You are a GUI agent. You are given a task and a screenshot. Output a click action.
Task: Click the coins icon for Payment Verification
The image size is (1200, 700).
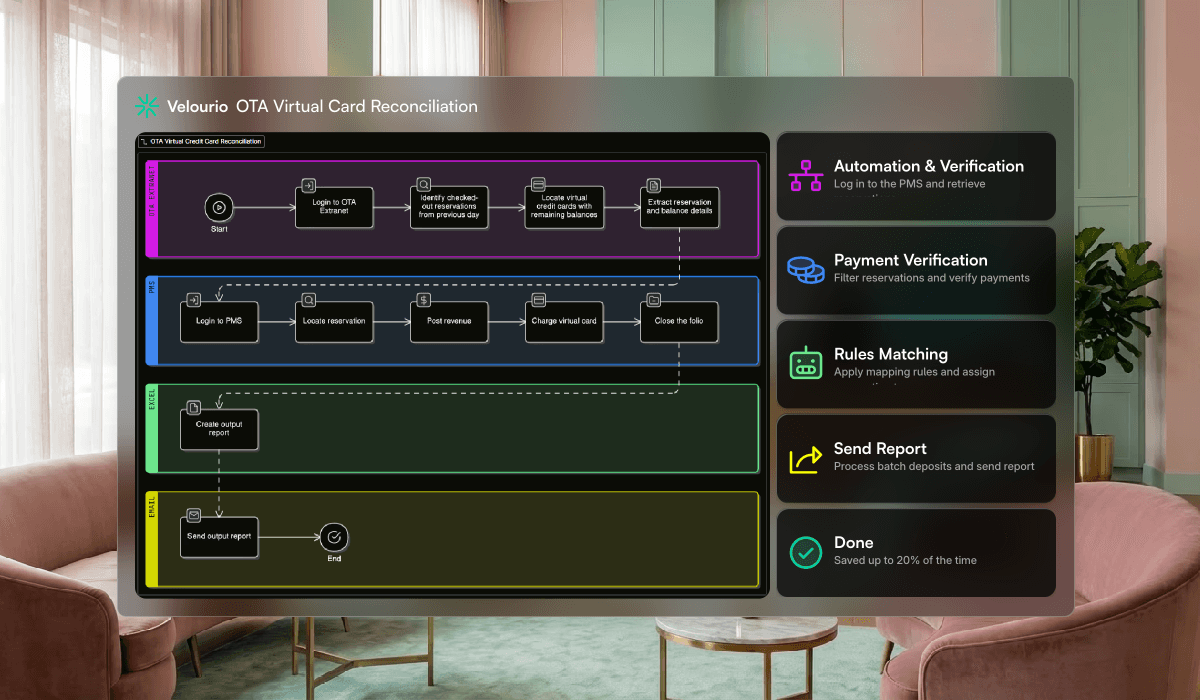pos(805,269)
